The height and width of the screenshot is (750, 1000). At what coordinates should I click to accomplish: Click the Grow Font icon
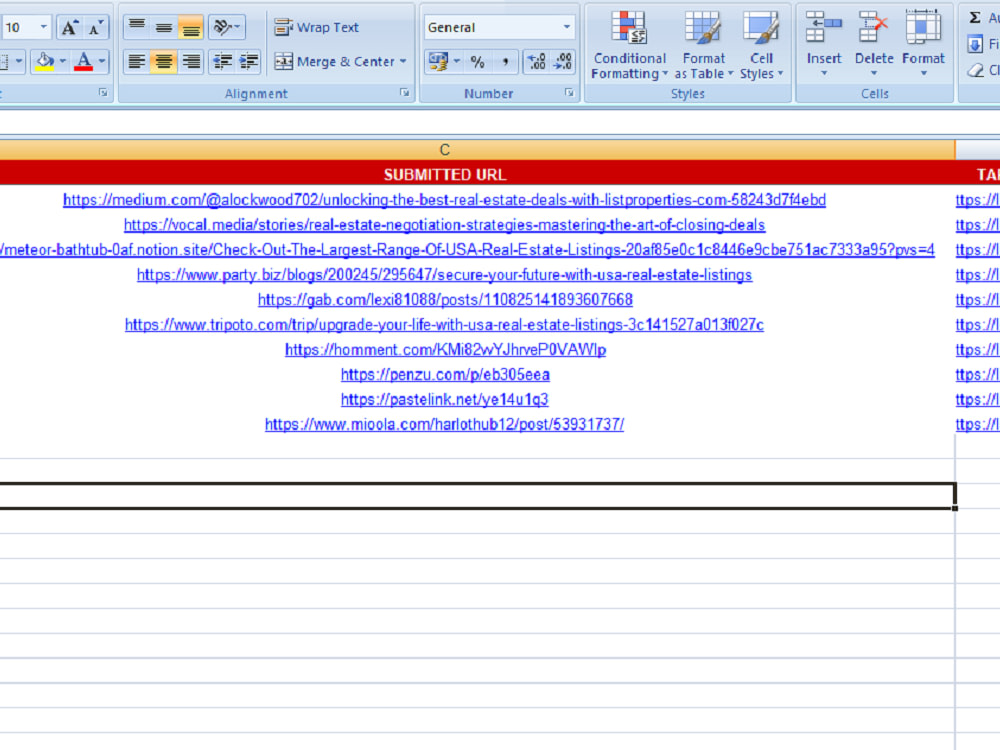click(69, 27)
